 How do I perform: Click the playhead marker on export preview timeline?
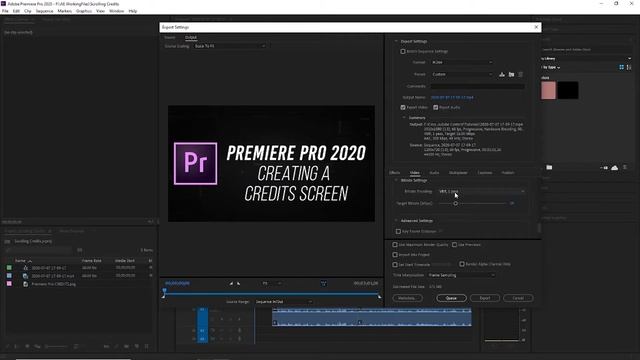(x=164, y=291)
